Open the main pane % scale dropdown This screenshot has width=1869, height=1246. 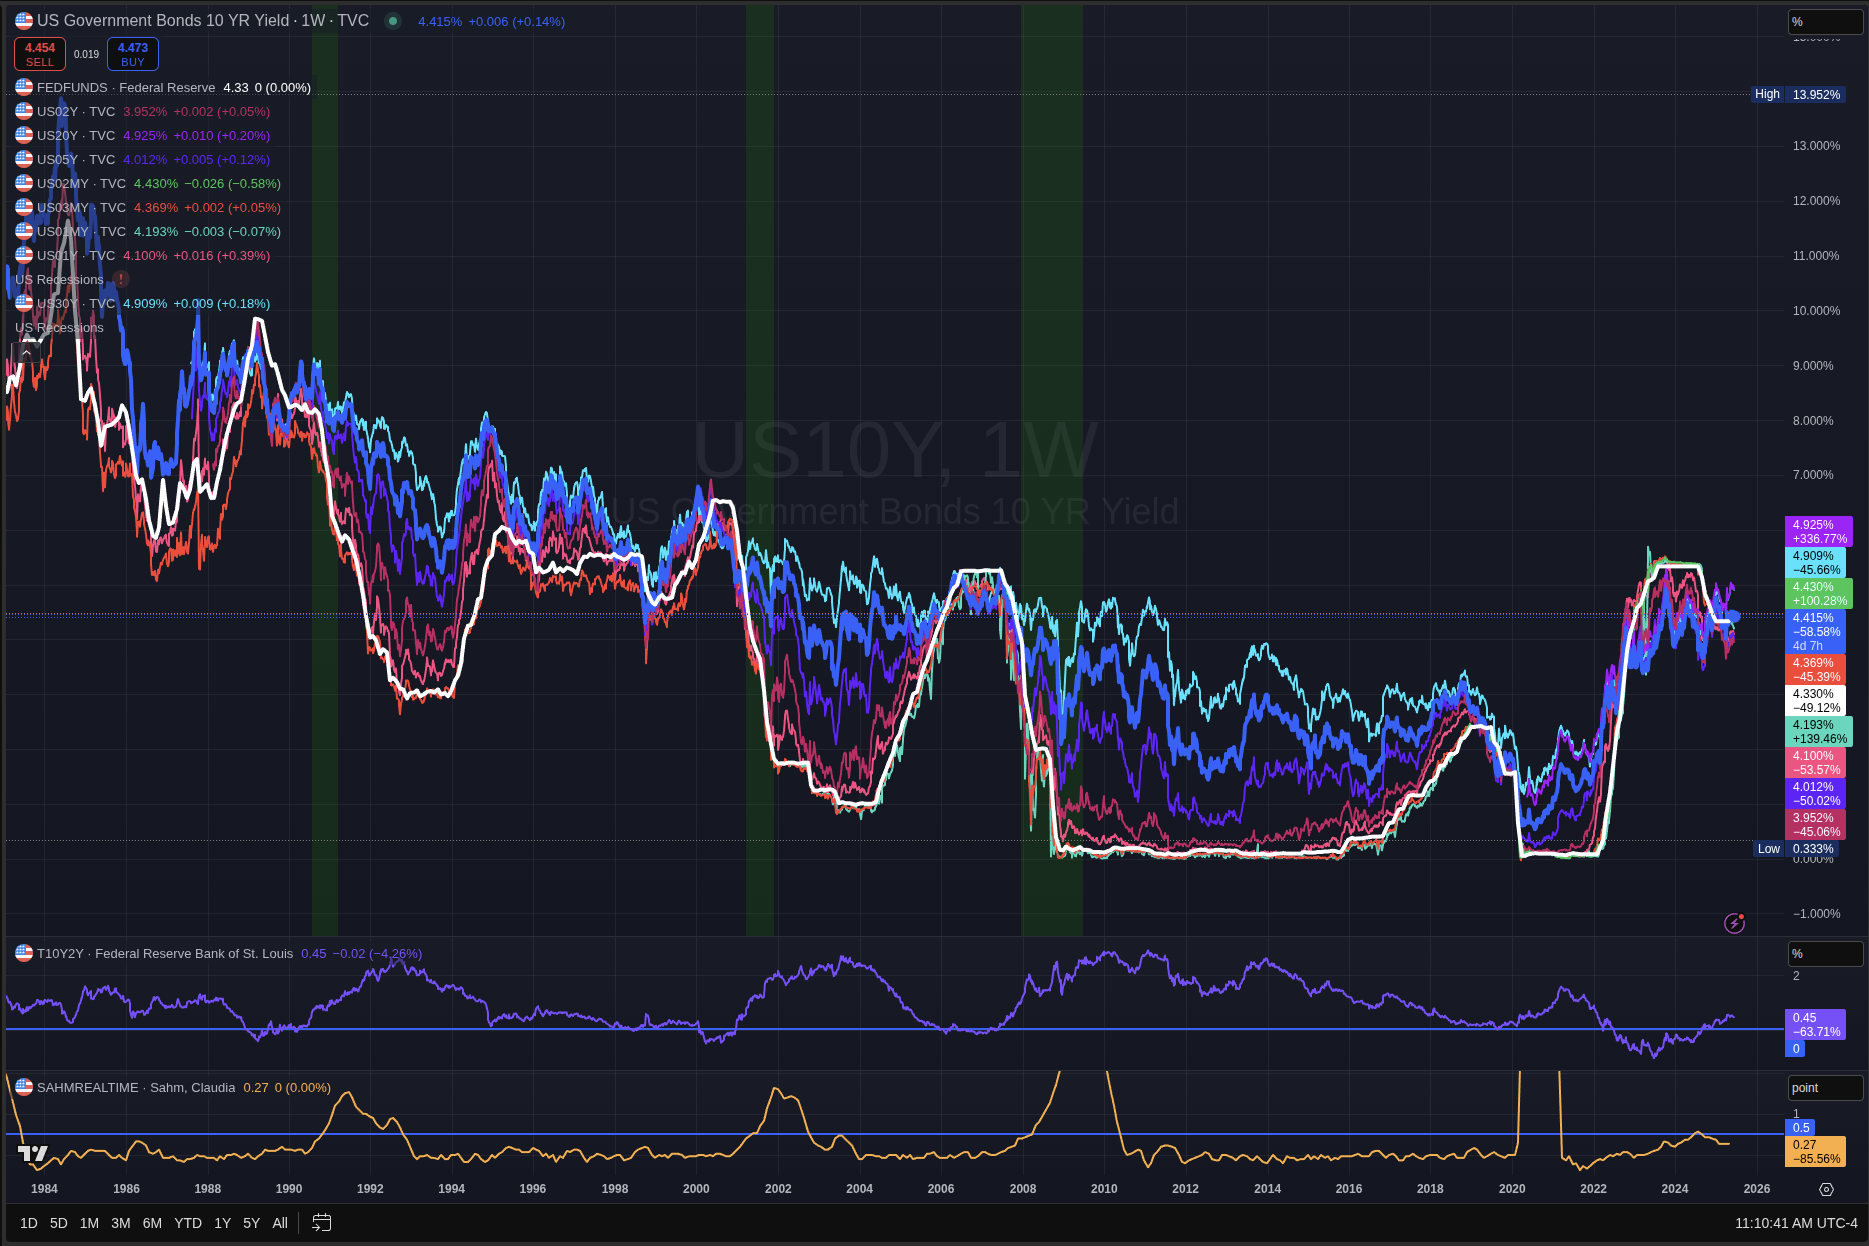point(1825,22)
